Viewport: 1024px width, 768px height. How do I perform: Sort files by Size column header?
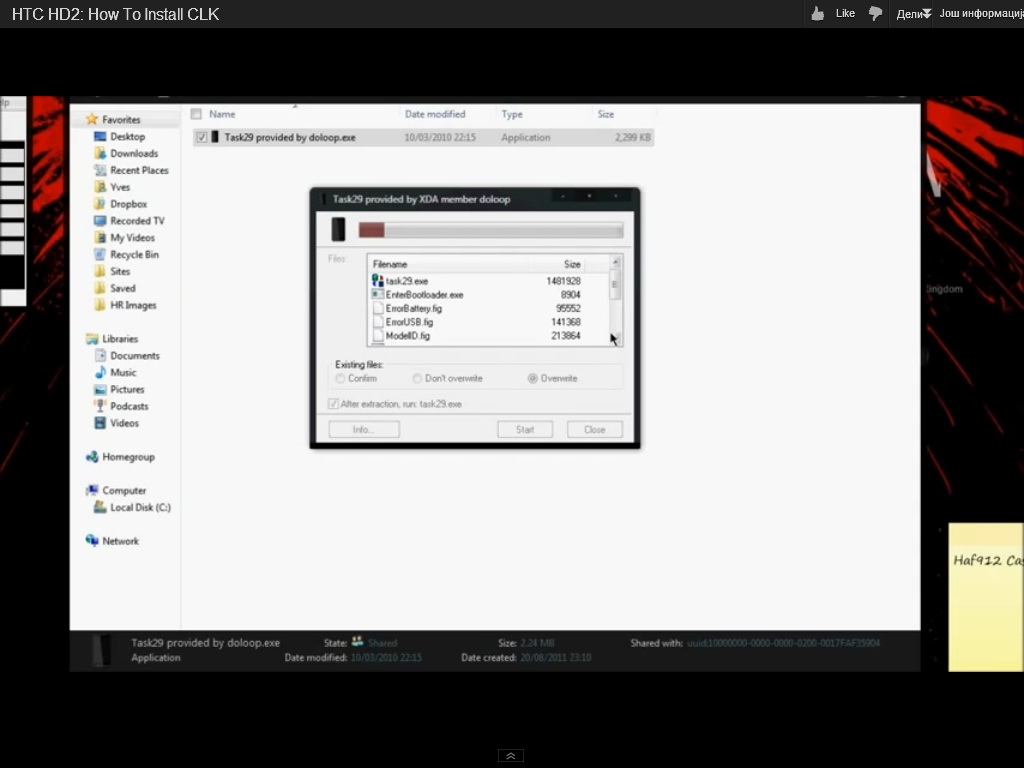tap(605, 114)
